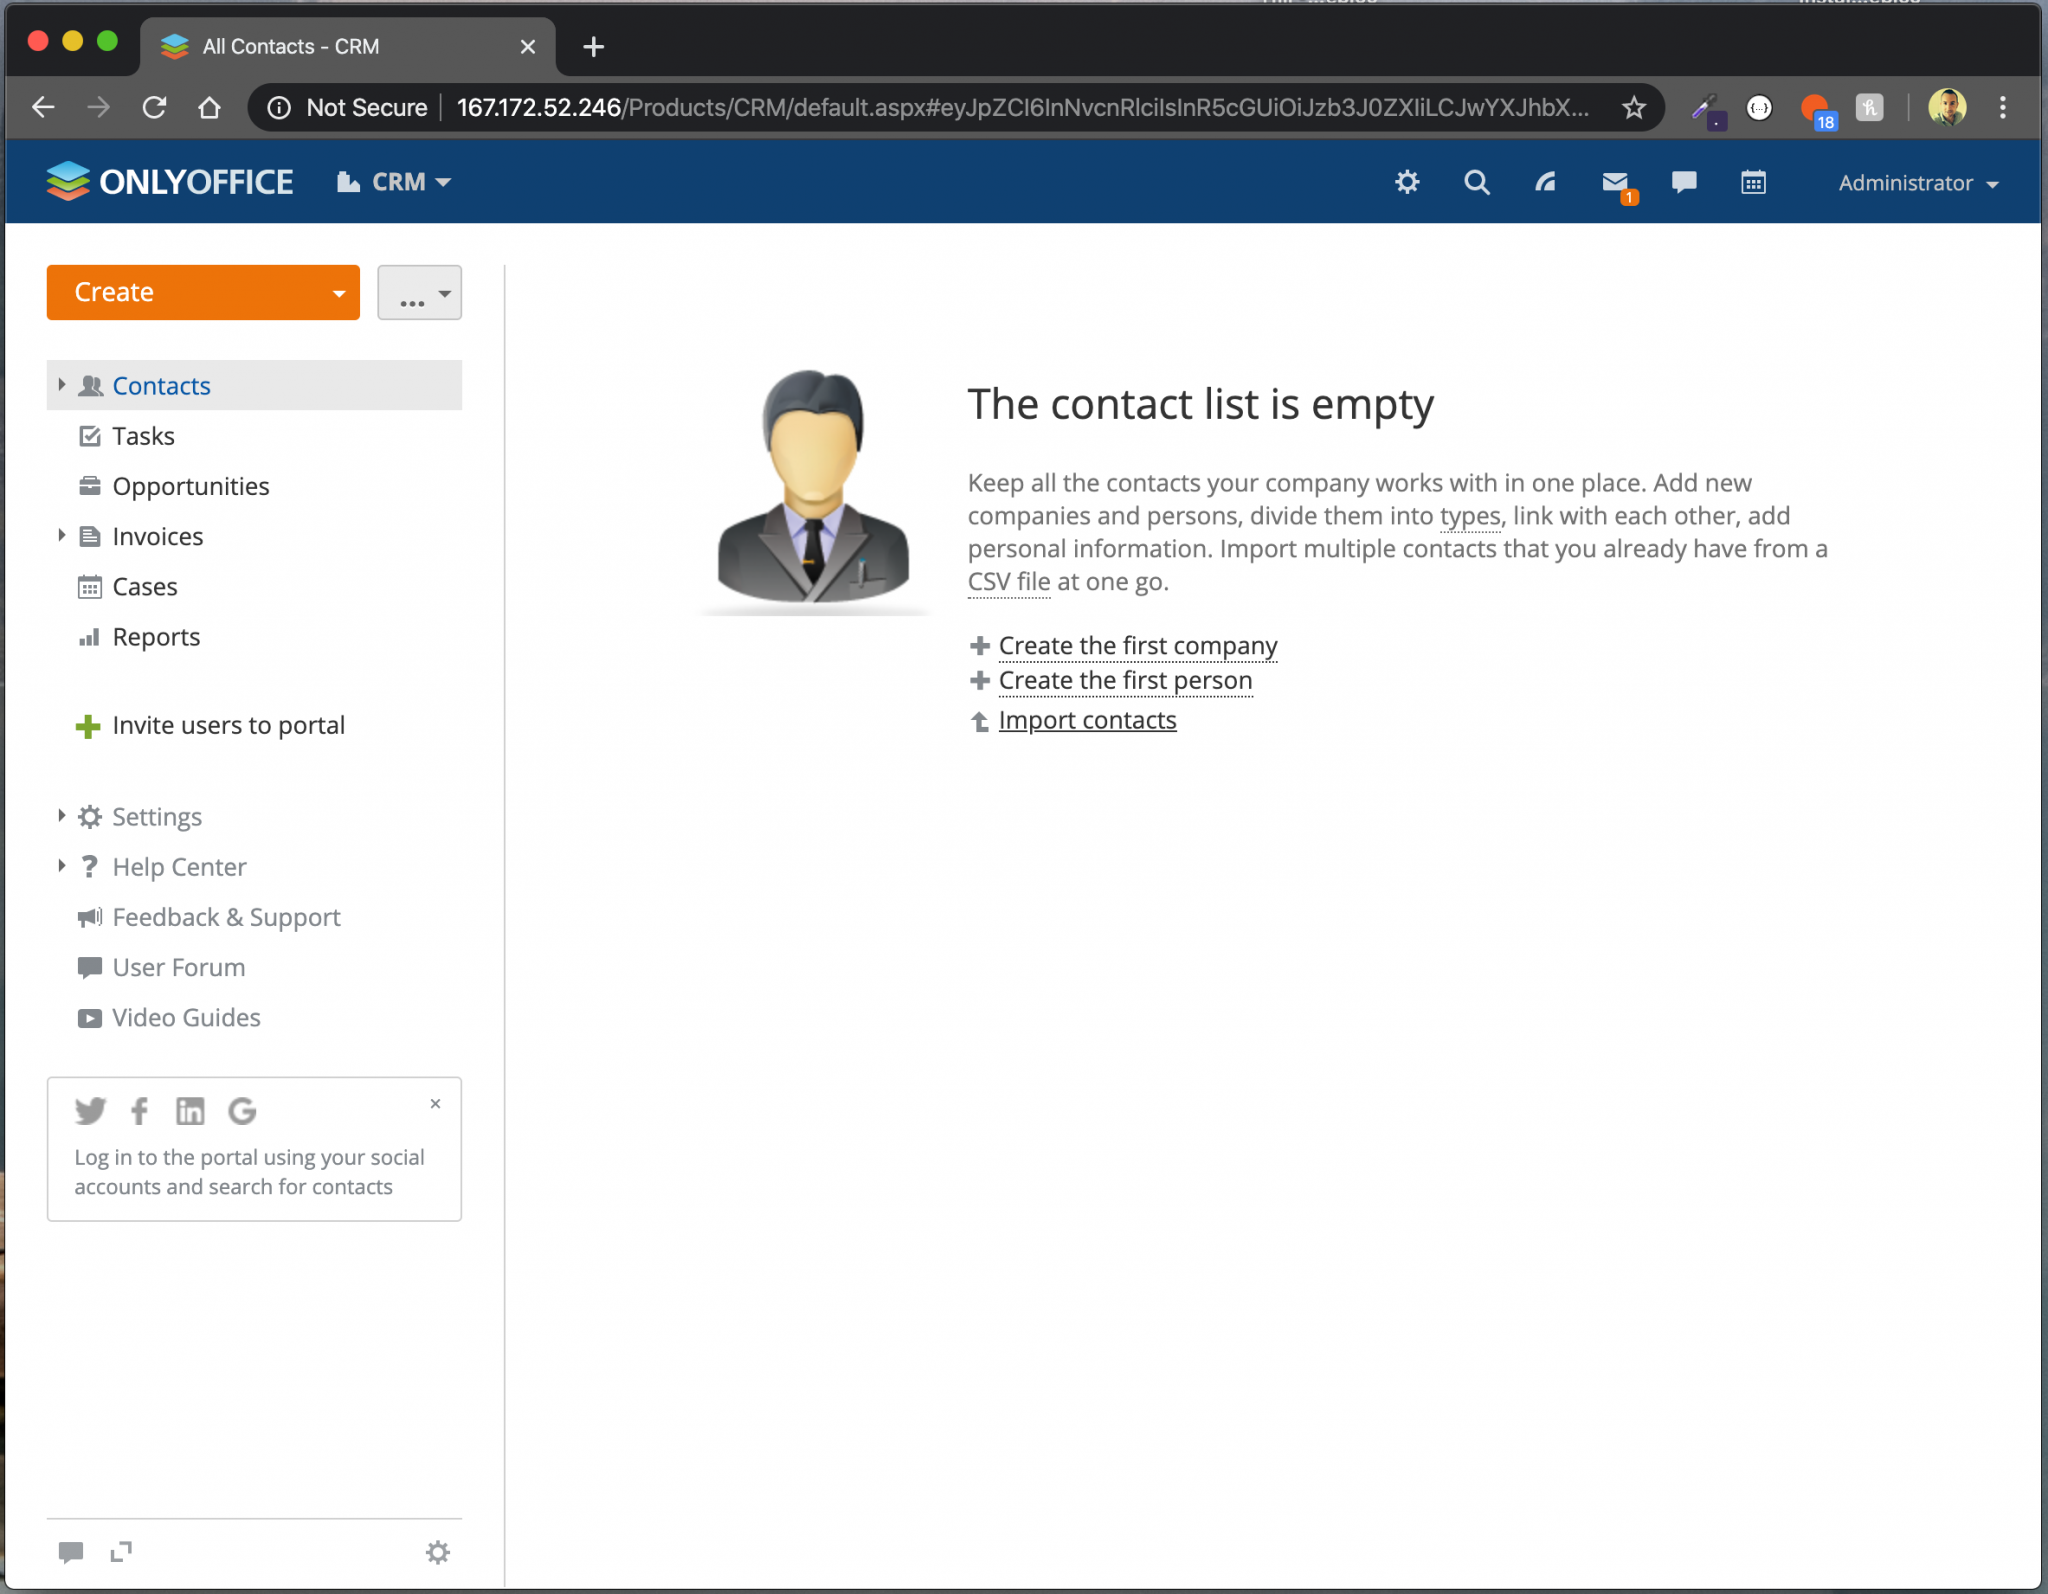Image resolution: width=2048 pixels, height=1594 pixels.
Task: Click Import contacts link
Action: click(1089, 720)
